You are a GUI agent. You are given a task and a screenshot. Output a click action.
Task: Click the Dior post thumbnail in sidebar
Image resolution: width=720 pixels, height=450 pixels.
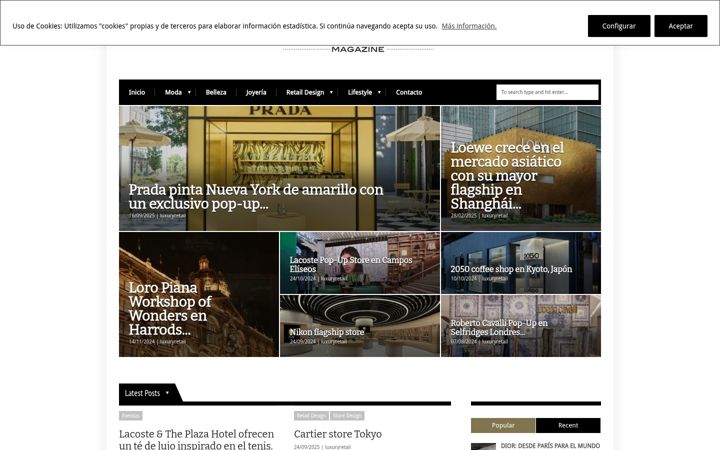[x=483, y=446]
